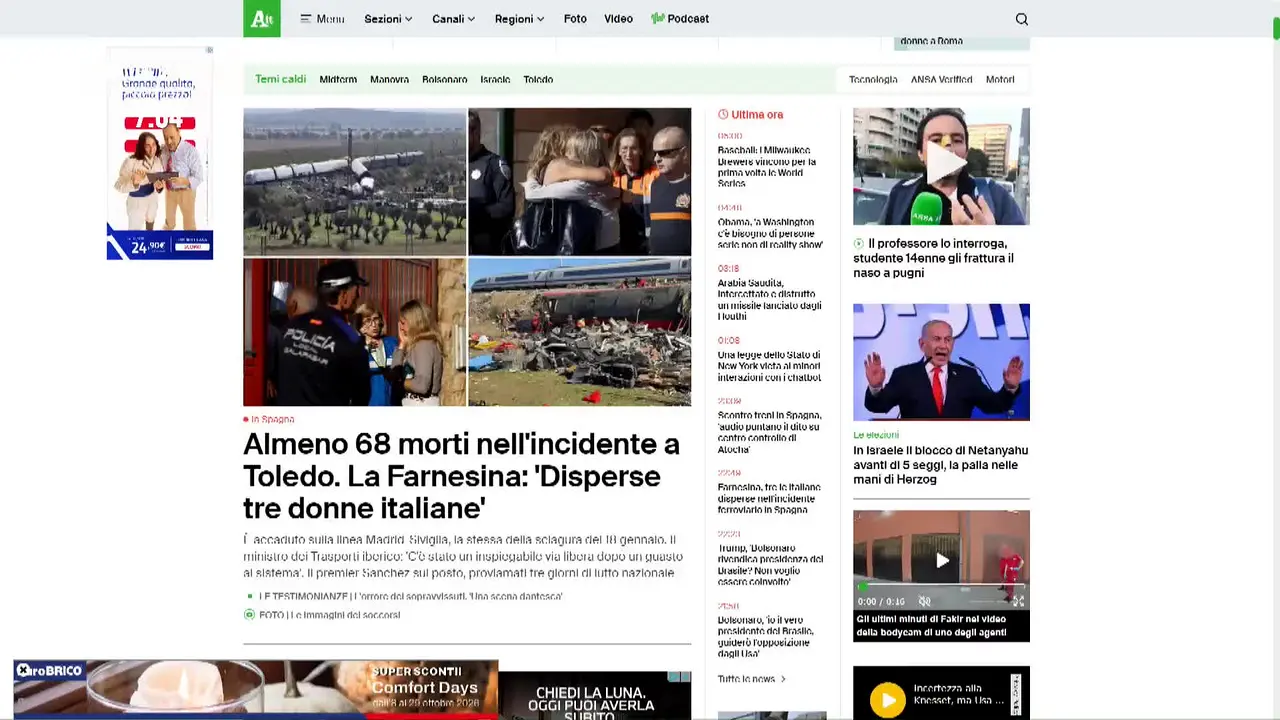
Task: Select the Israele hot topic
Action: (x=495, y=79)
